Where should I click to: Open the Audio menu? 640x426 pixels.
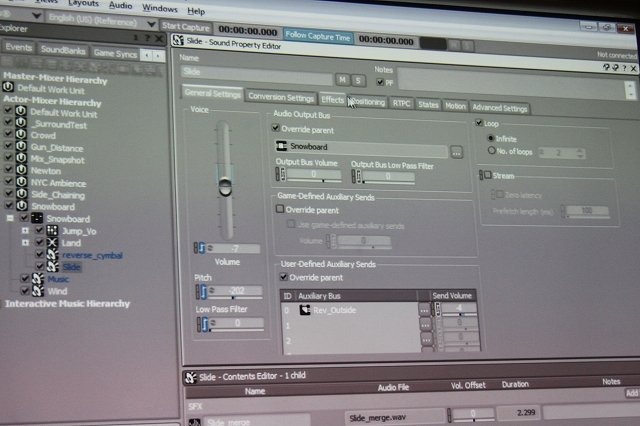pos(120,8)
